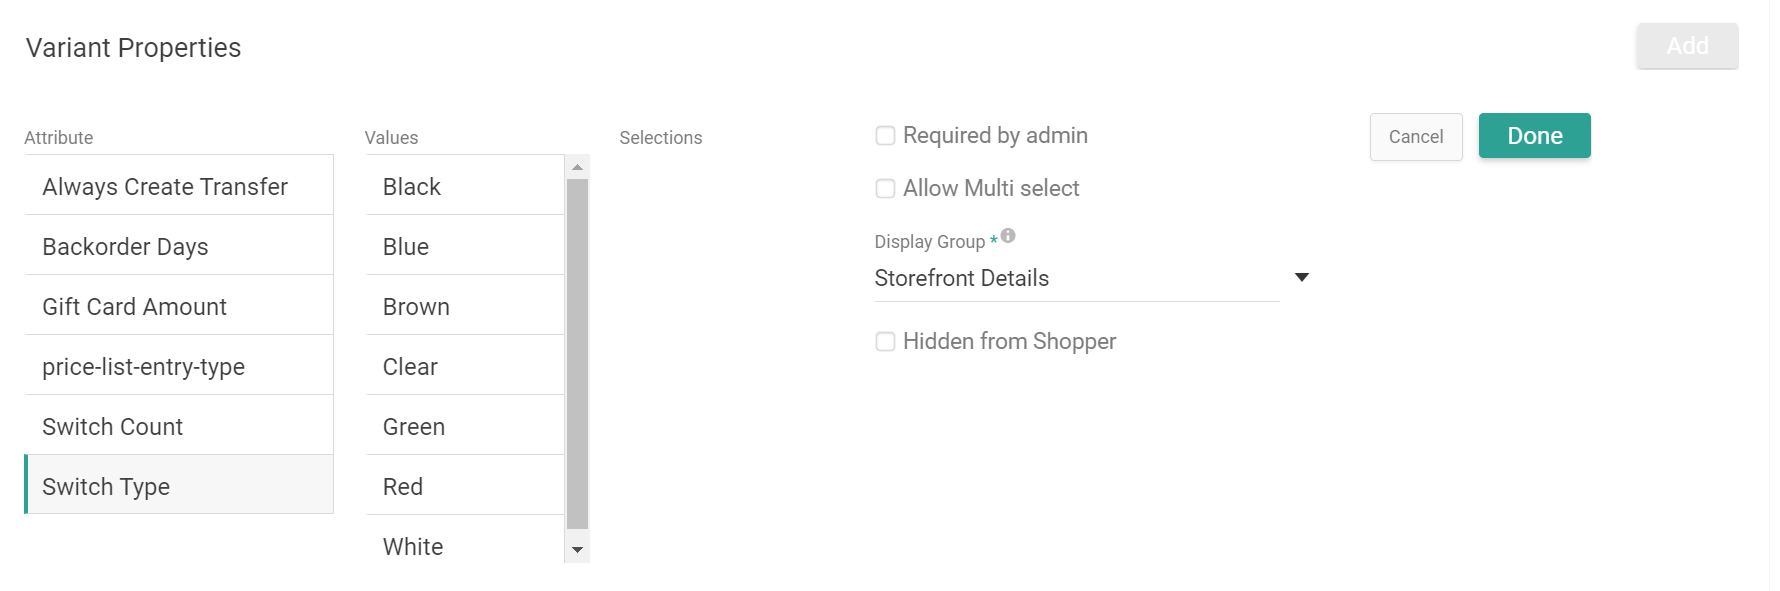Choose the Backorder Days attribute
Viewport: 1780px width, 591px height.
pyautogui.click(x=125, y=246)
